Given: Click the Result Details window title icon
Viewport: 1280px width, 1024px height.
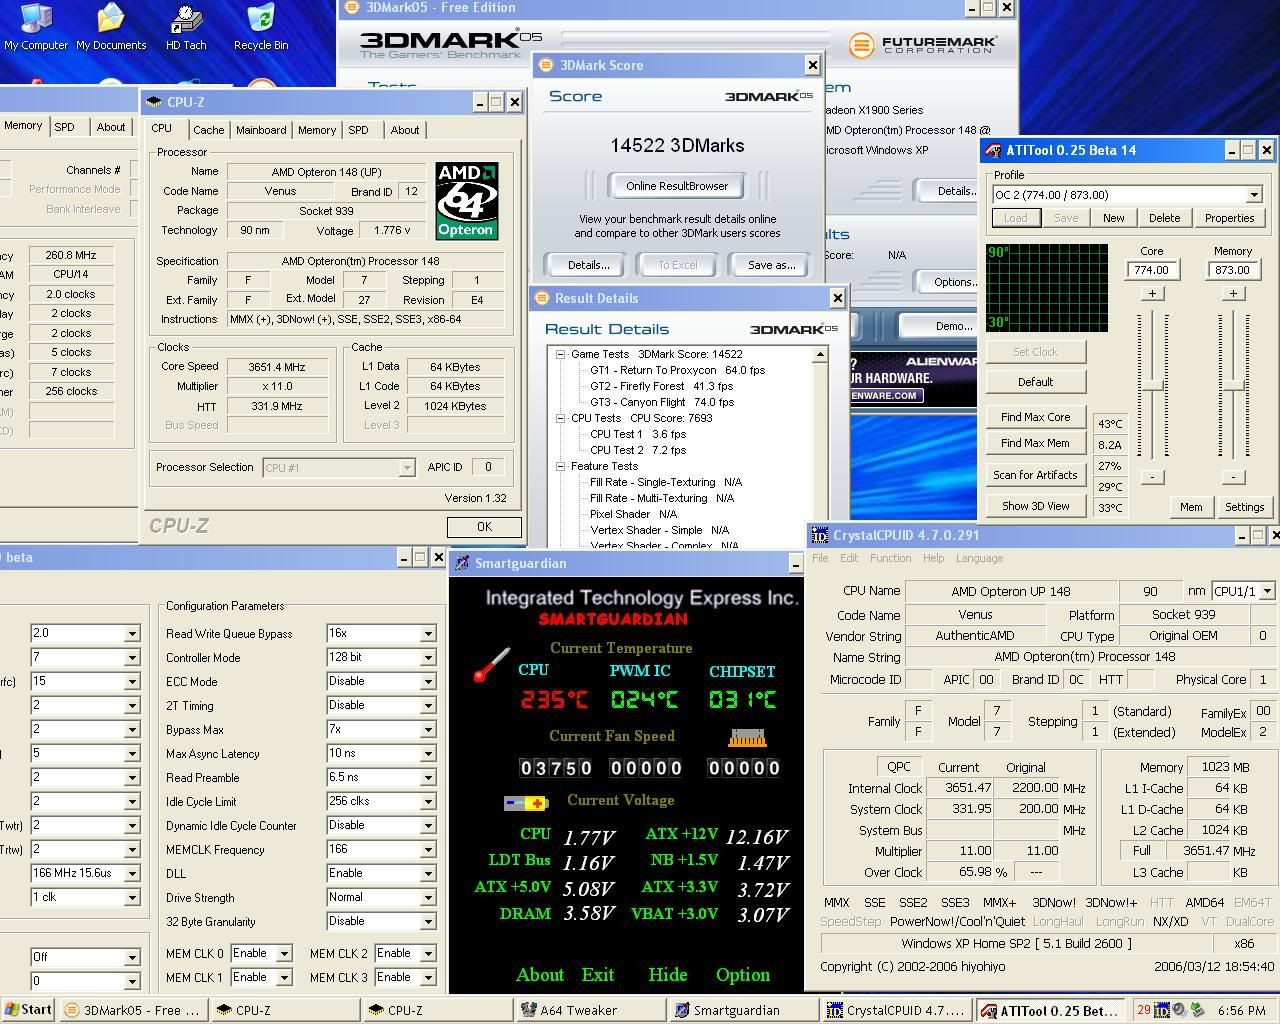Looking at the screenshot, I should point(542,298).
